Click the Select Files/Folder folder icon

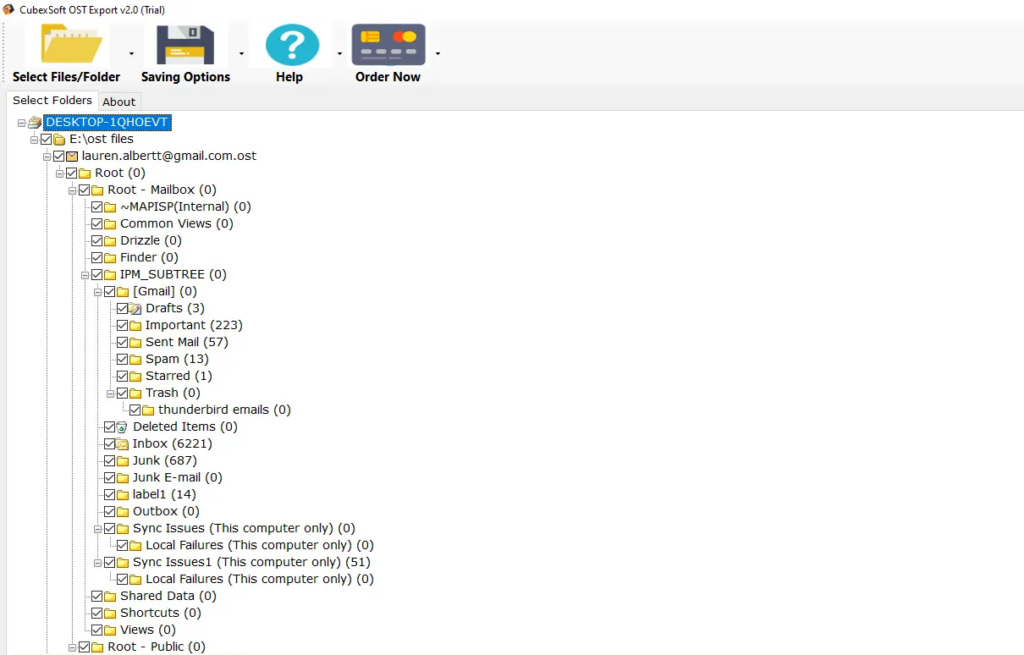(71, 44)
